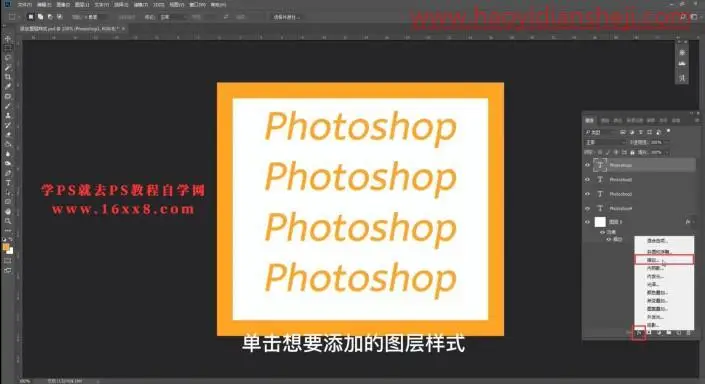Toggle lock all on the layer
This screenshot has width=705, height=384.
tap(632, 152)
